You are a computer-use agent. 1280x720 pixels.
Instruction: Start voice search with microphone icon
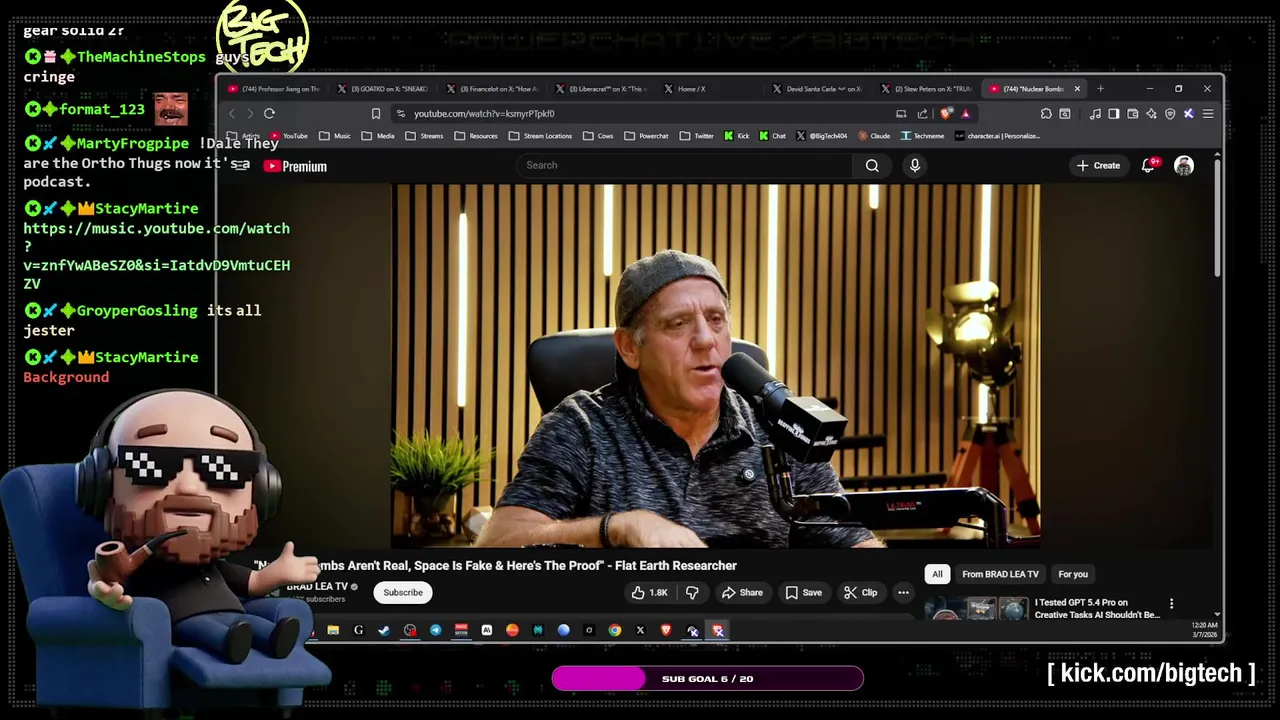[x=914, y=166]
